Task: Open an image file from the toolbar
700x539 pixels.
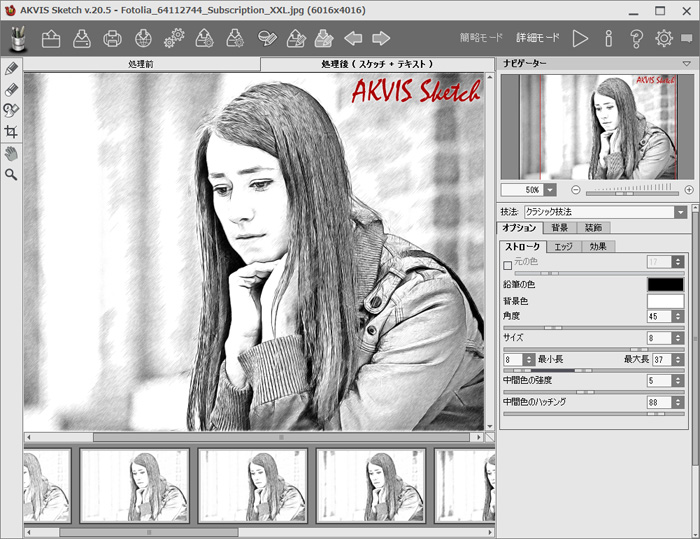Action: pos(51,39)
